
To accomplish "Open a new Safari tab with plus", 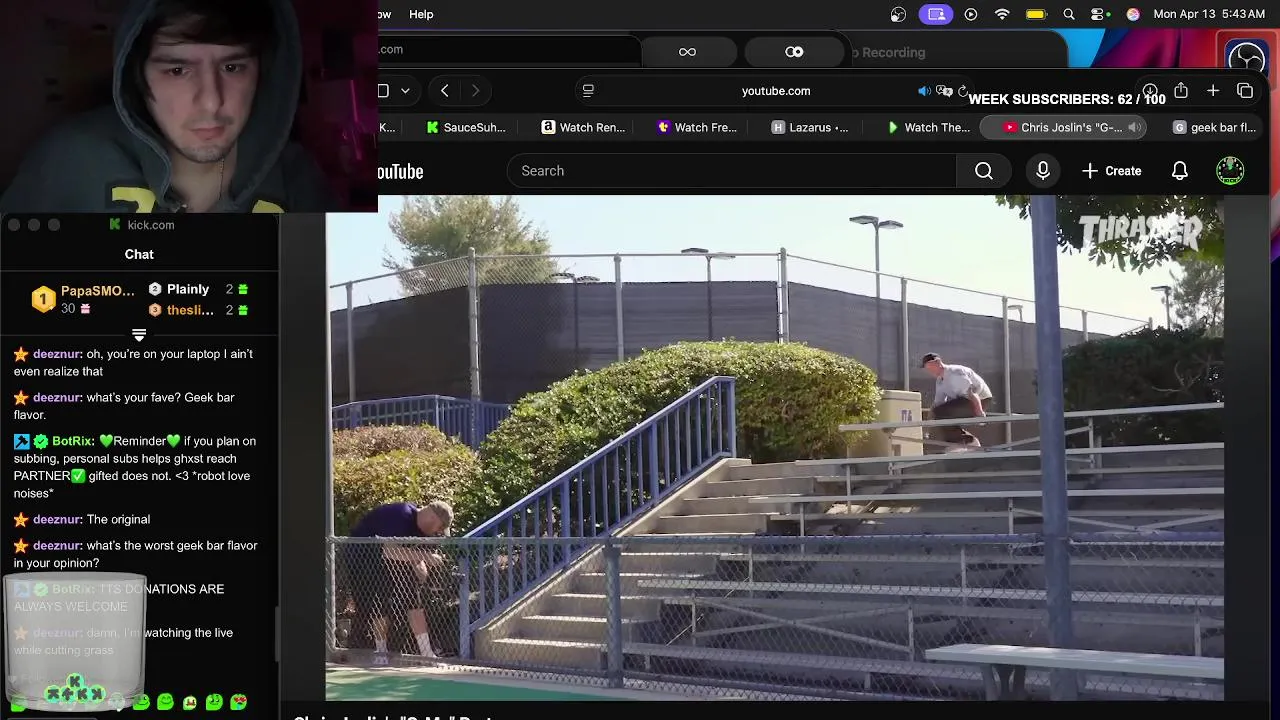I will 1213,91.
